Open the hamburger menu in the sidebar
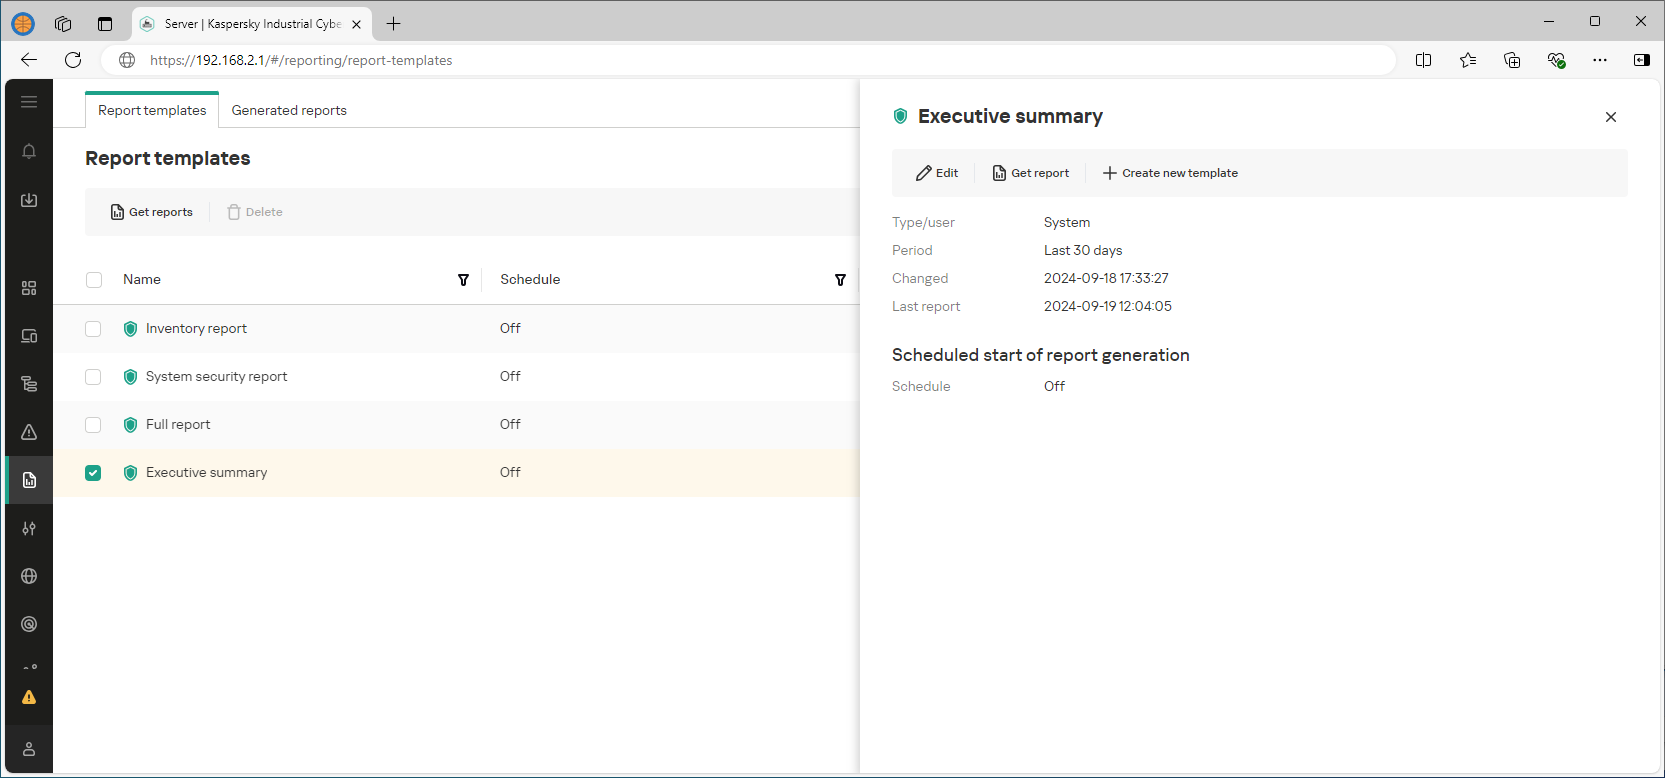This screenshot has width=1665, height=778. click(x=29, y=102)
